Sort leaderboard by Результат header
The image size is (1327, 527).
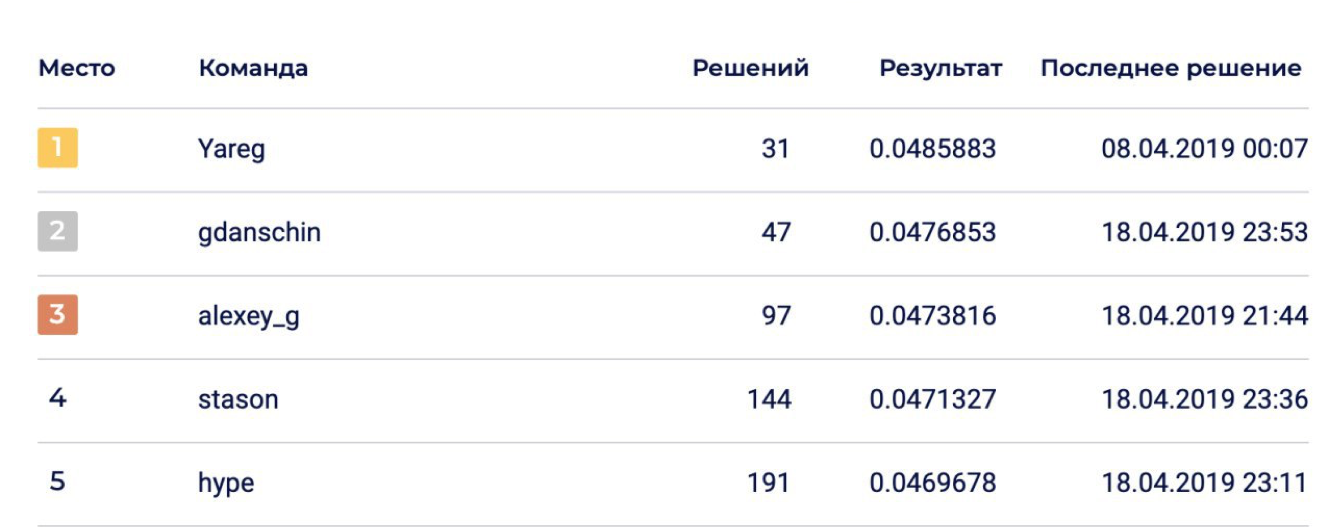coord(940,69)
